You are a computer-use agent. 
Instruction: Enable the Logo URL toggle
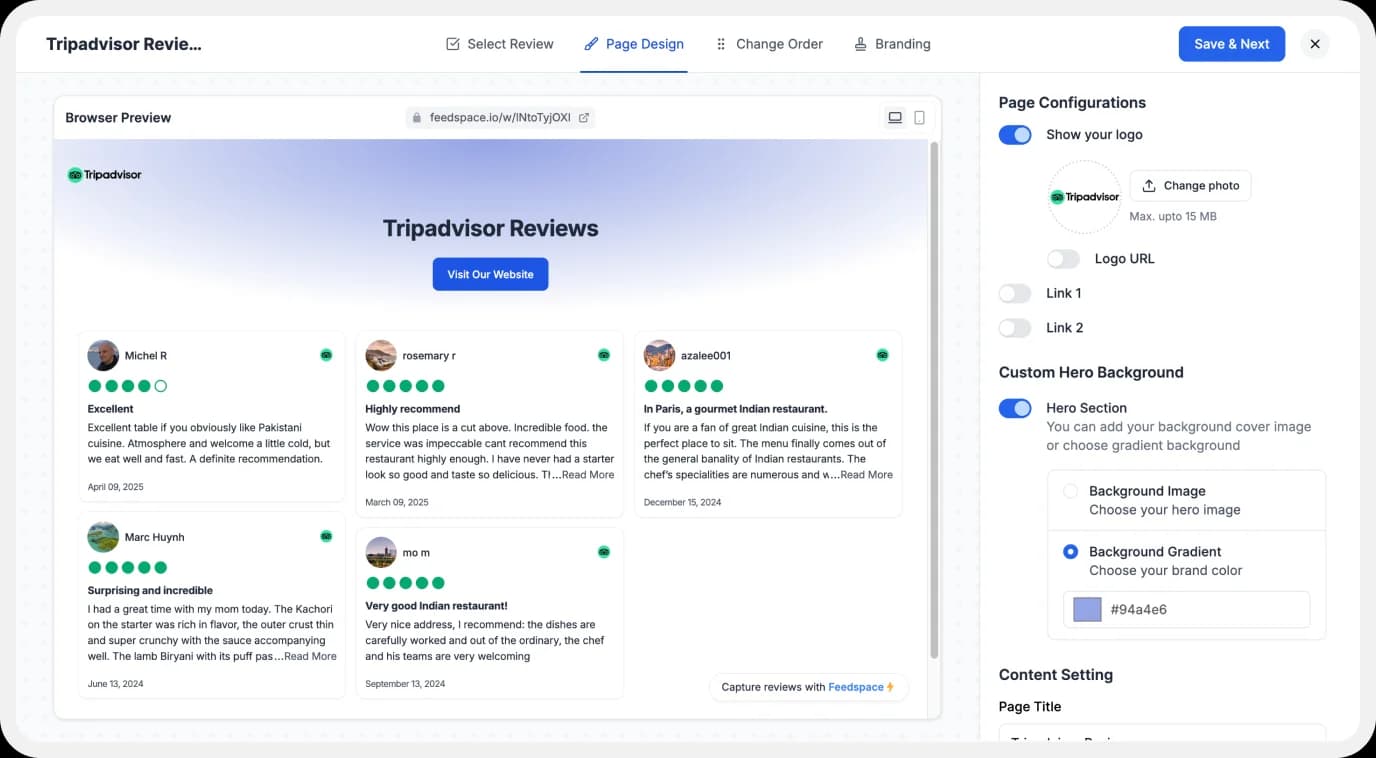(1063, 259)
